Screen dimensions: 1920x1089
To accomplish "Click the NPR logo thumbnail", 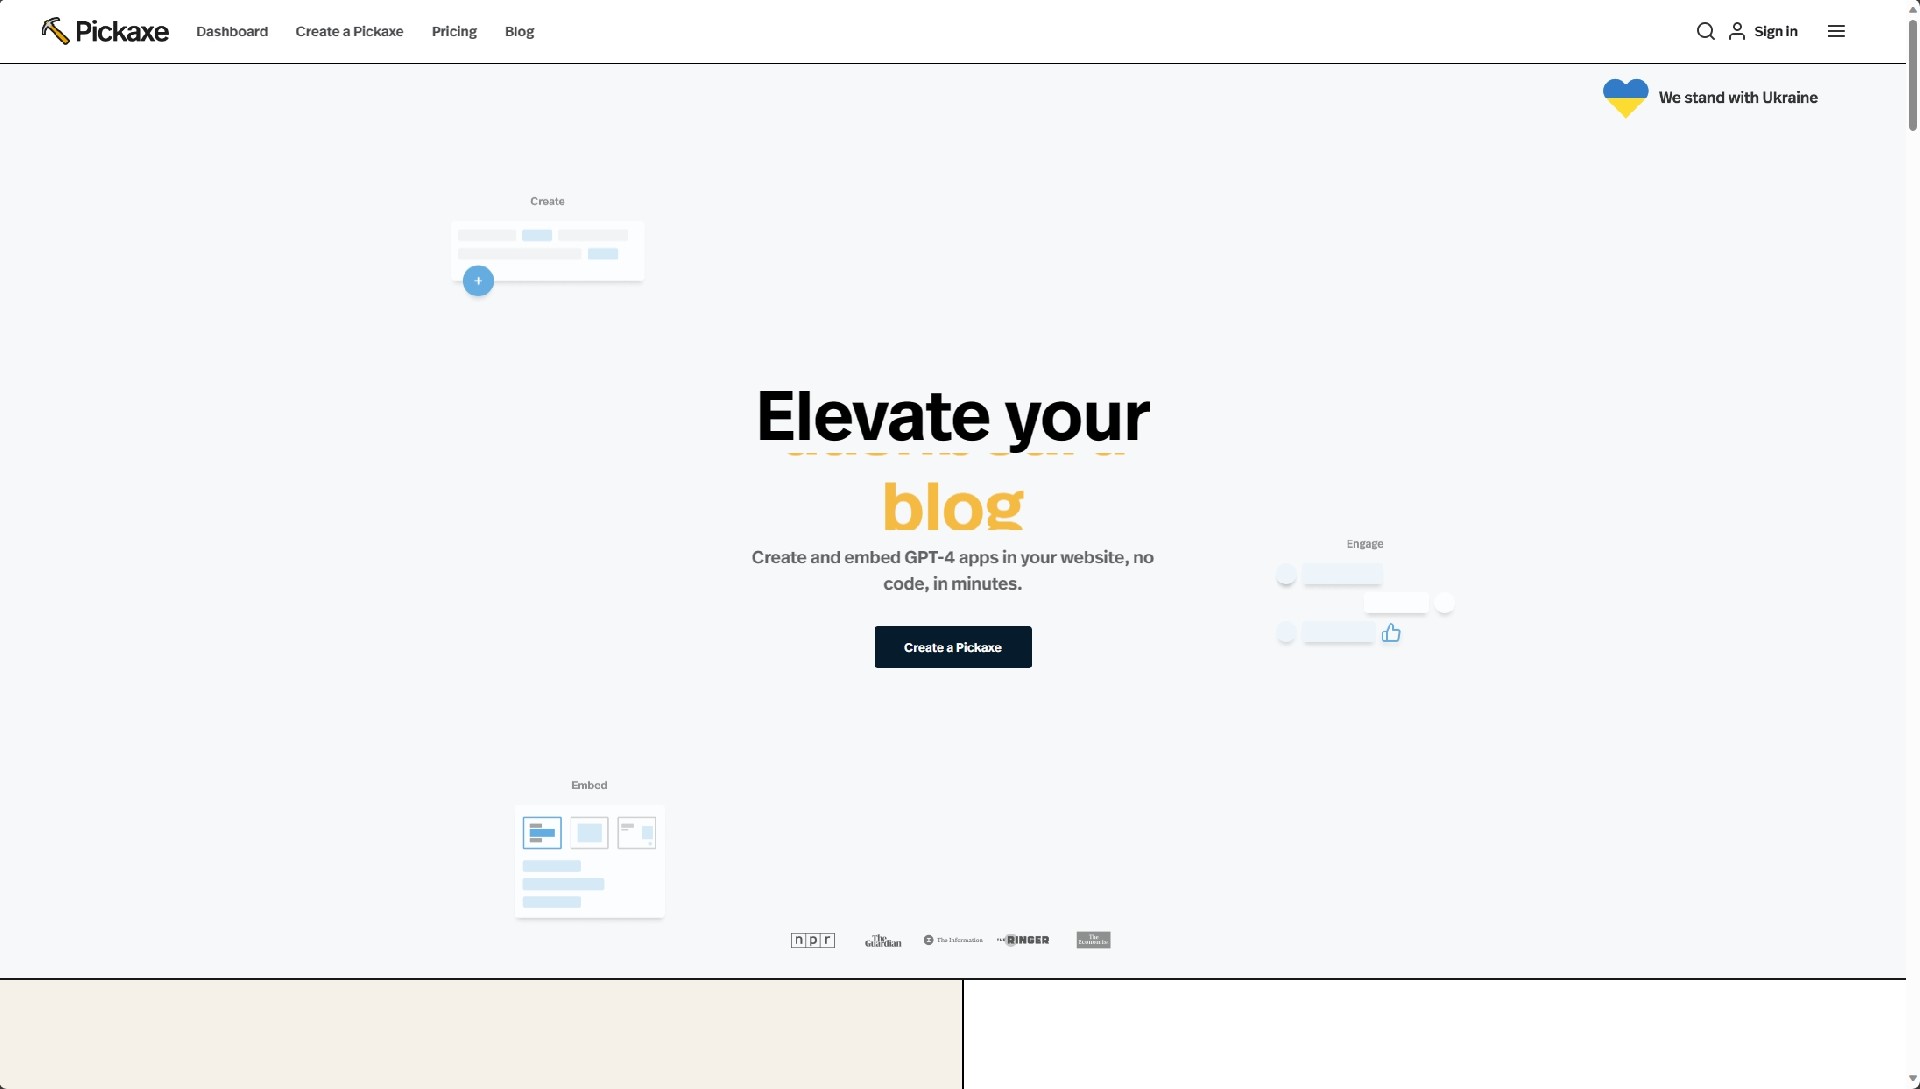I will coord(812,939).
